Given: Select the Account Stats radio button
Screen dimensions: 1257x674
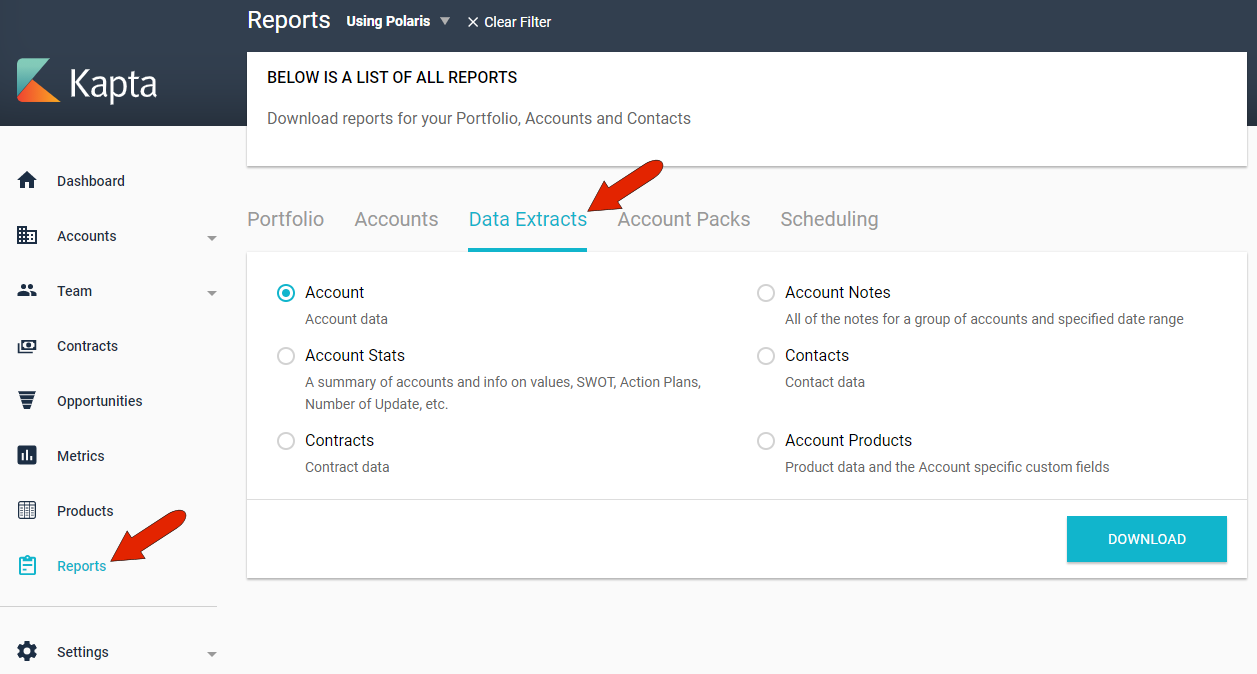Looking at the screenshot, I should pyautogui.click(x=286, y=355).
